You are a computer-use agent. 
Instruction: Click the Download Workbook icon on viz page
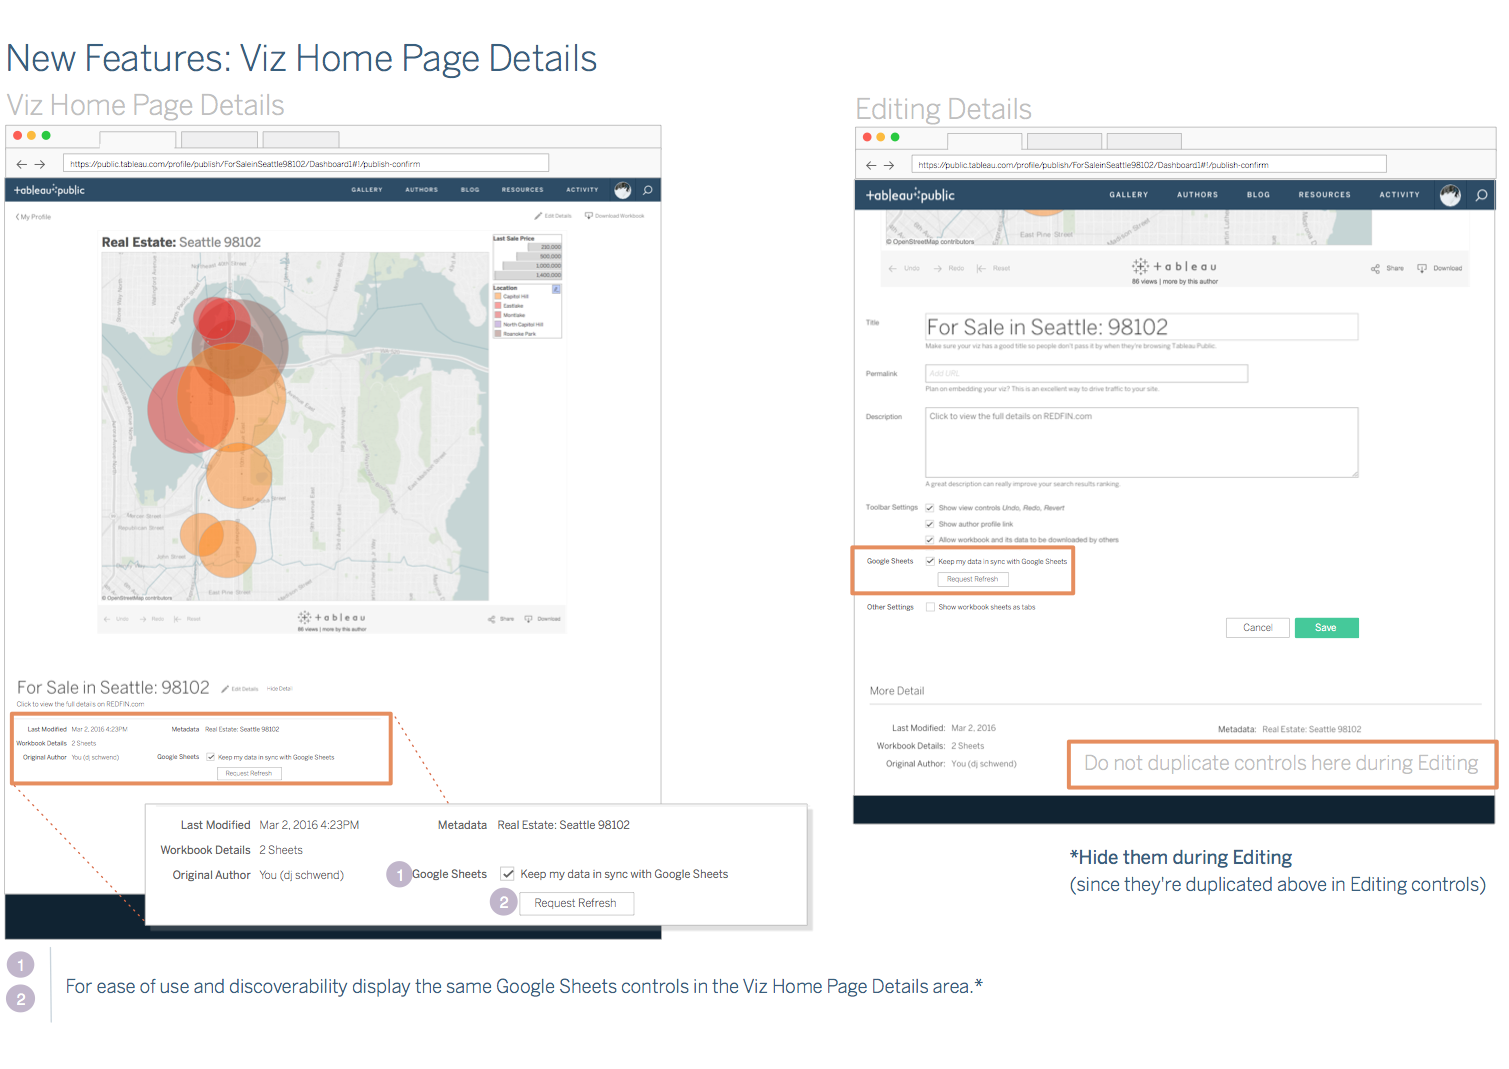(x=589, y=216)
